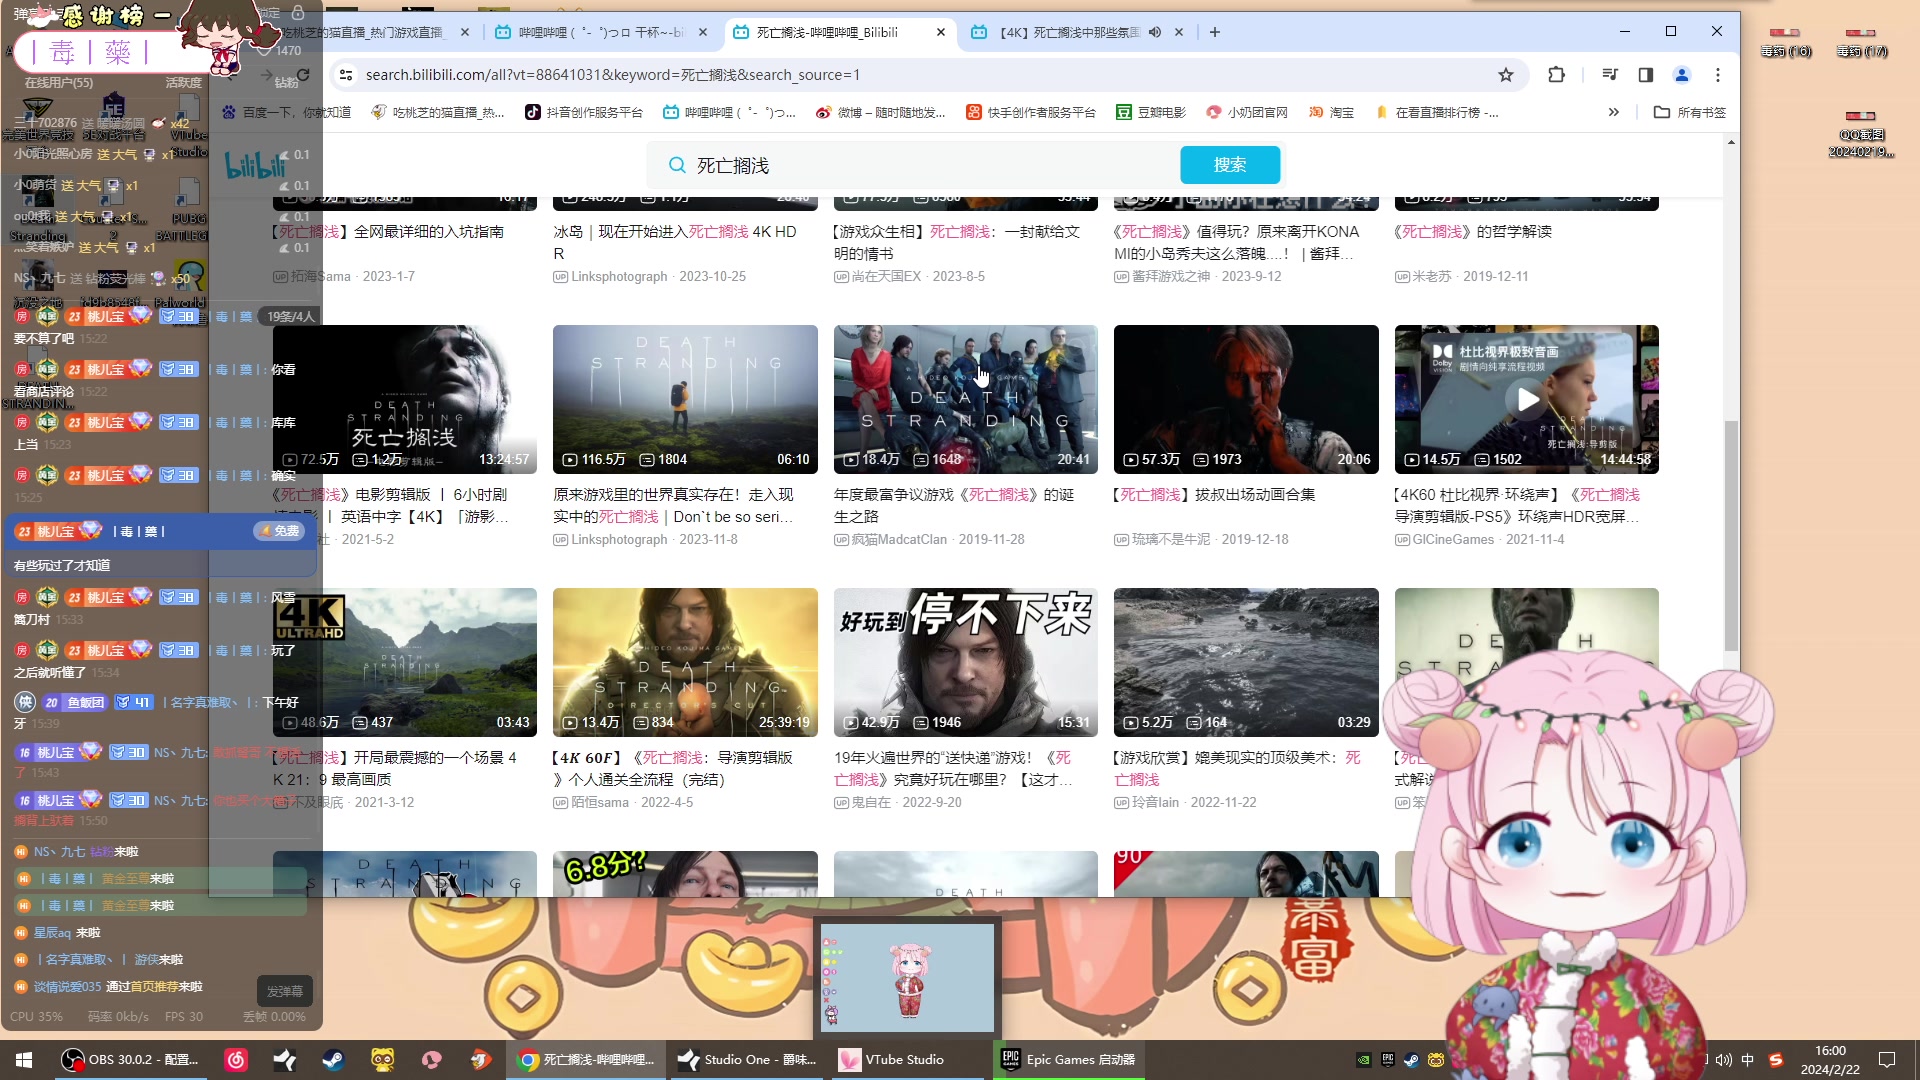Open video 电影剪辑版 6小时剧 title link
Viewport: 1920px width, 1080px height.
click(x=393, y=505)
